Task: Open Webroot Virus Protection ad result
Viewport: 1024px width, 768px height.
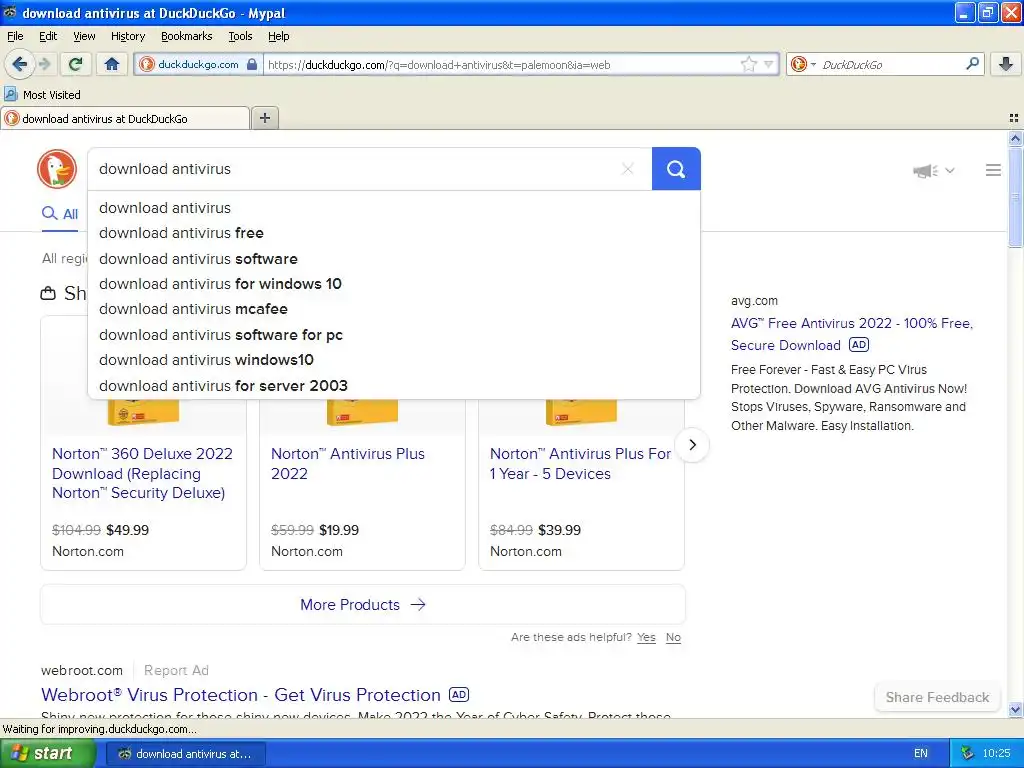Action: click(240, 695)
